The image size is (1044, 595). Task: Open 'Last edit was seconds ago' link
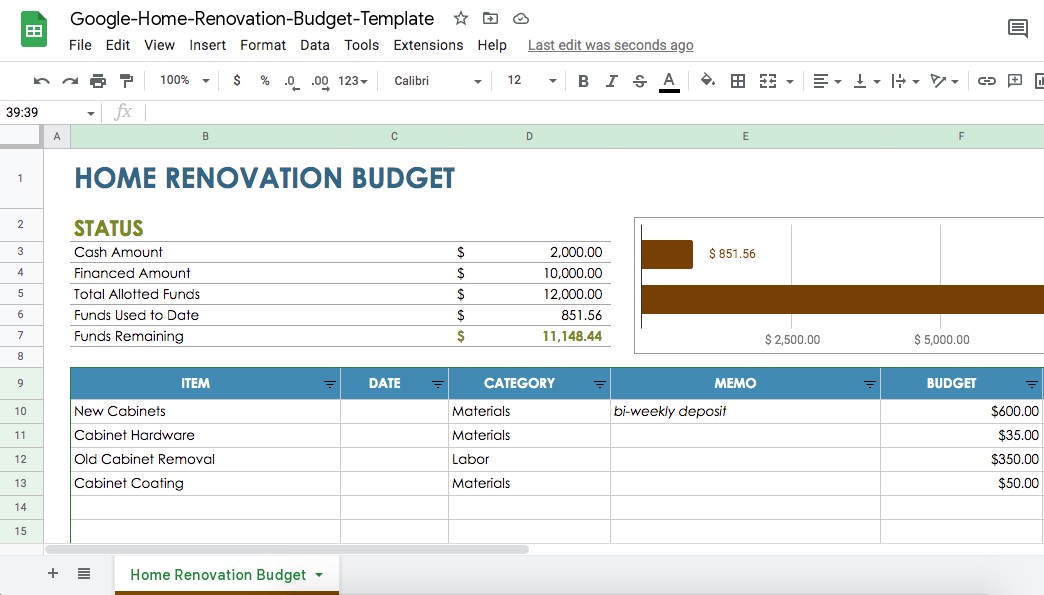[611, 45]
